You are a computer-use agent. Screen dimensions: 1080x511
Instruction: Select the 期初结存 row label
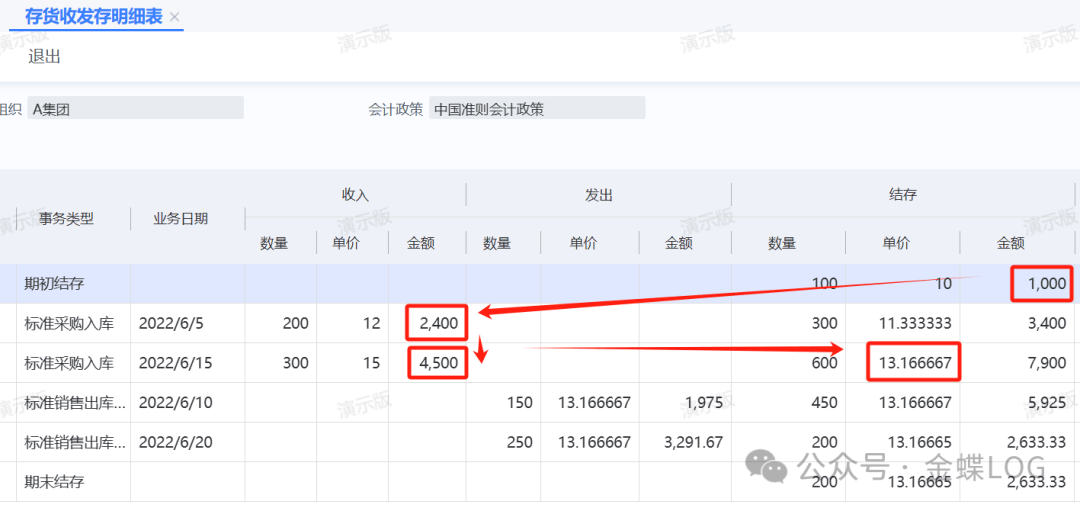tap(55, 284)
